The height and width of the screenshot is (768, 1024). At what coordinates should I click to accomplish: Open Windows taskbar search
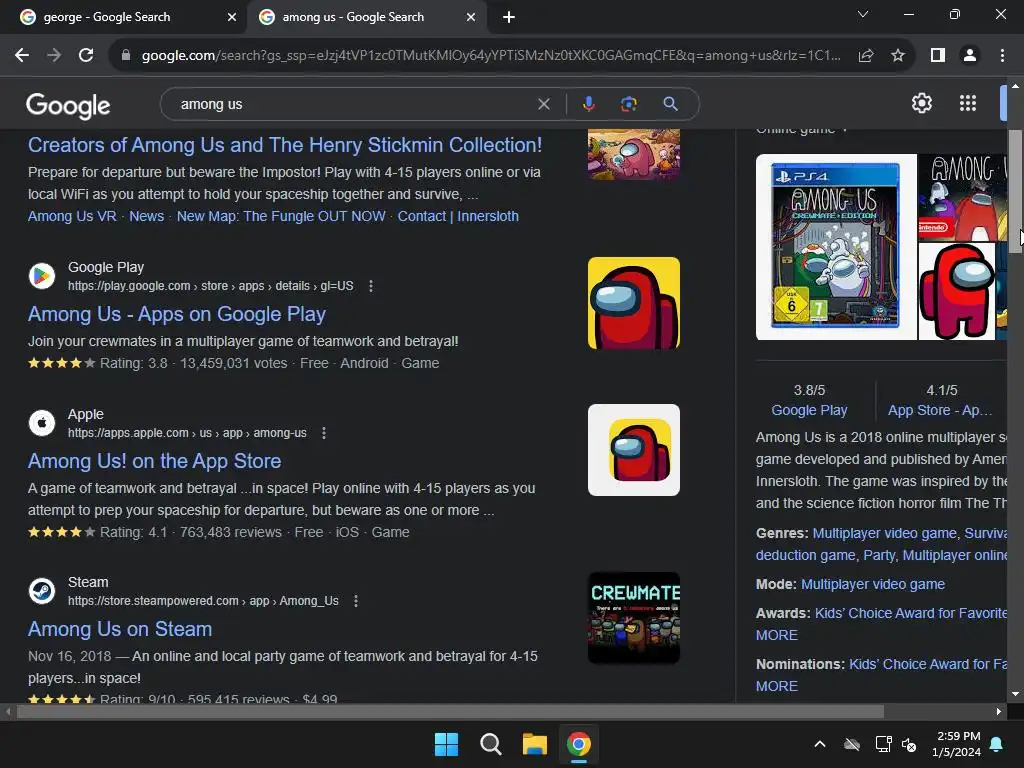(490, 744)
